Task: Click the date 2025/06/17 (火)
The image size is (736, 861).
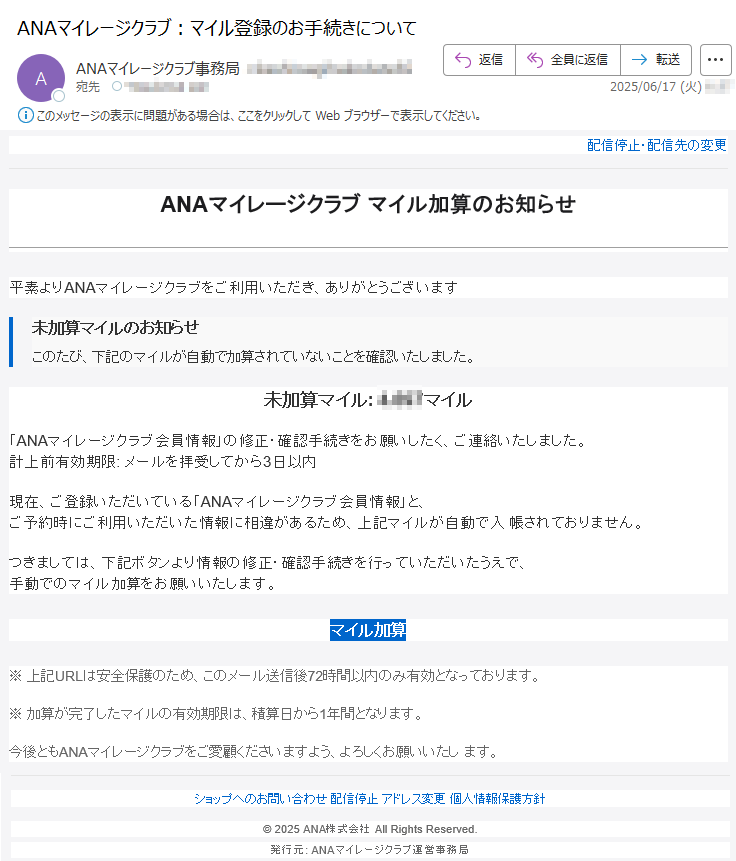Action: coord(656,87)
